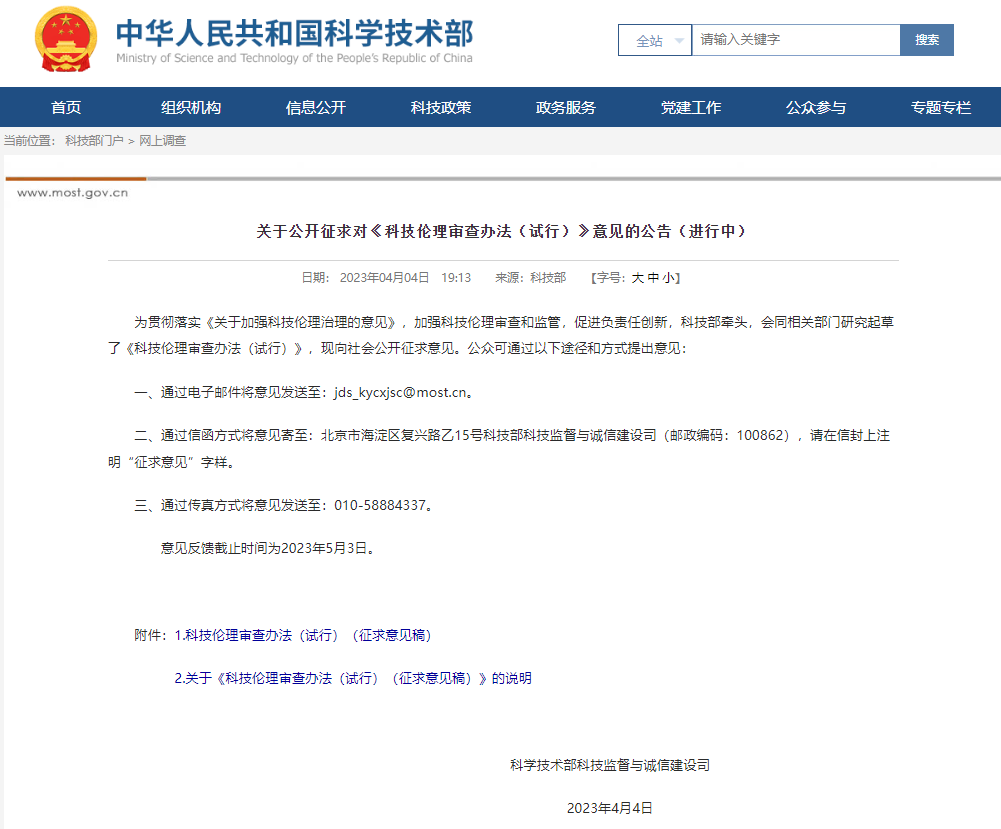Click 网上调查 breadcrumb link
This screenshot has width=1001, height=829.
point(162,141)
